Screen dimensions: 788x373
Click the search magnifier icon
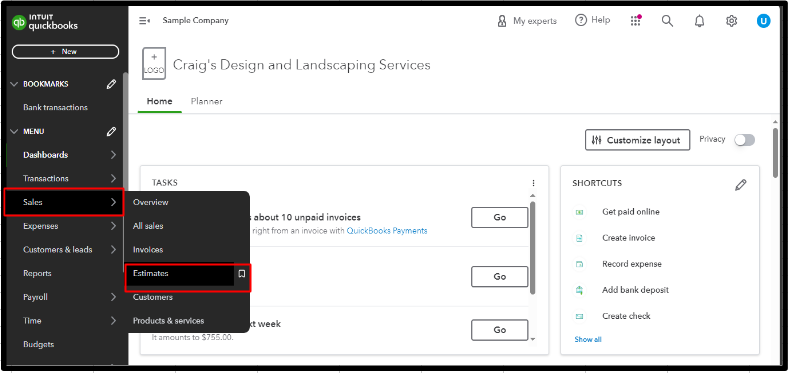point(667,21)
